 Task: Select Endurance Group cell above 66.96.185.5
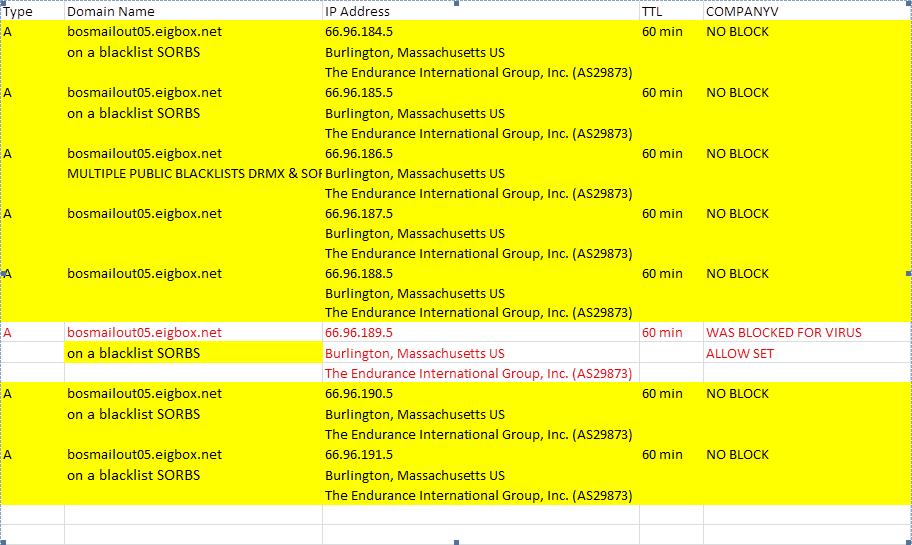(x=480, y=72)
